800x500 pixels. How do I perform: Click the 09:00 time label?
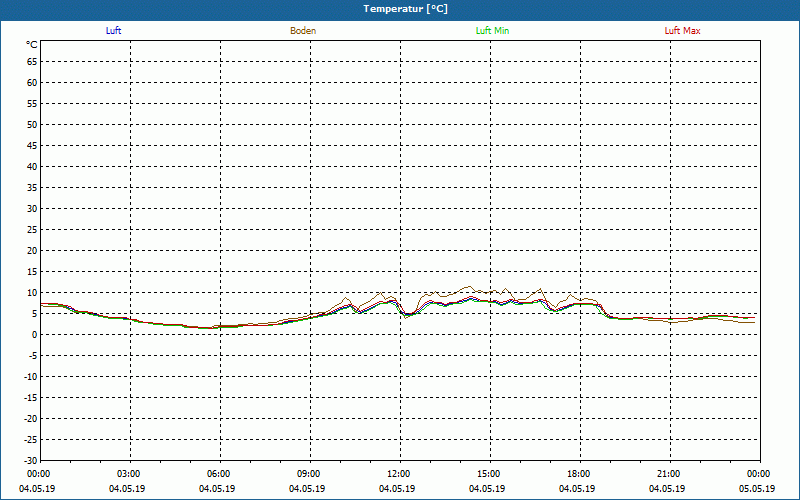click(310, 474)
